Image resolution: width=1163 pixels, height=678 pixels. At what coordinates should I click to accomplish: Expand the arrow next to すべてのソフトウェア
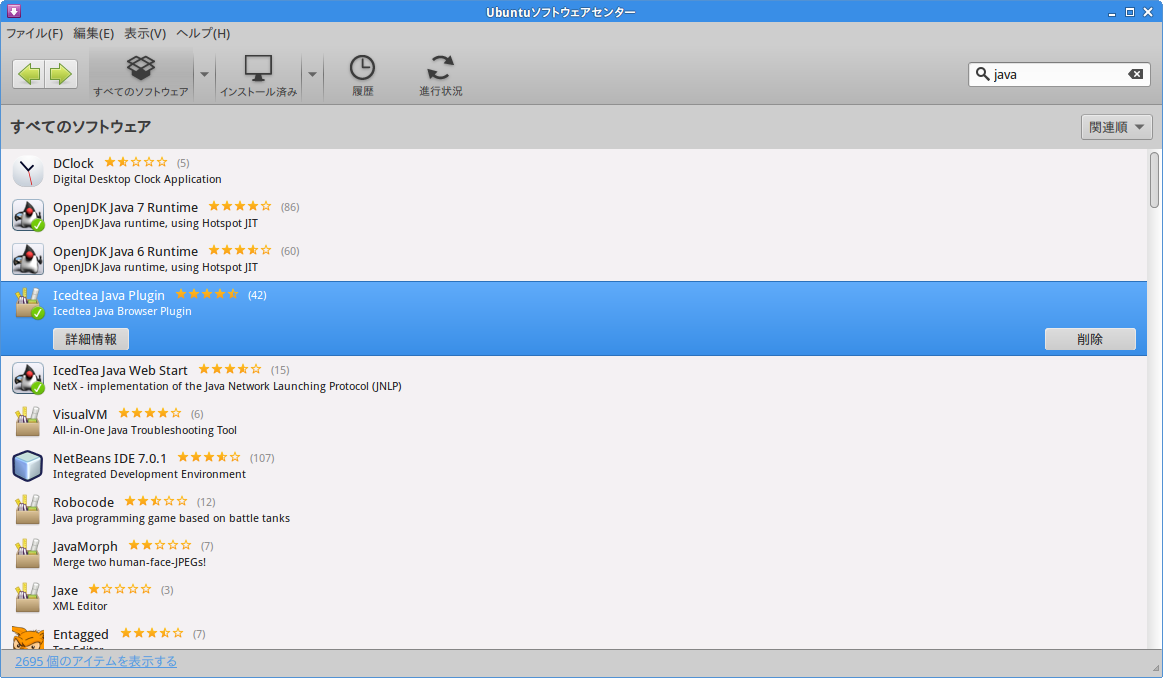point(204,75)
